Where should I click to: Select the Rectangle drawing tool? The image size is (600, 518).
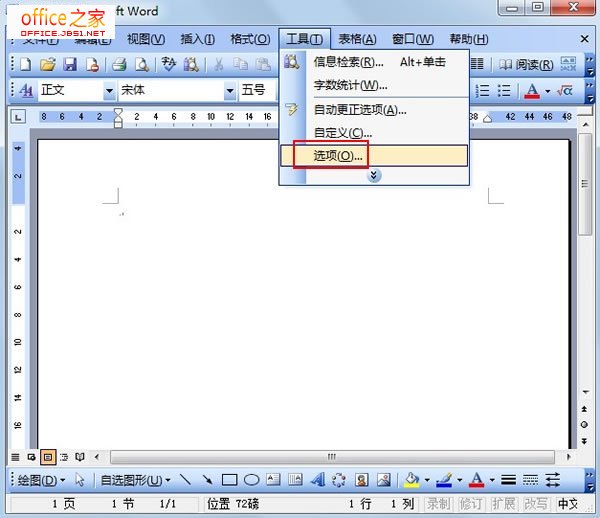pyautogui.click(x=230, y=480)
